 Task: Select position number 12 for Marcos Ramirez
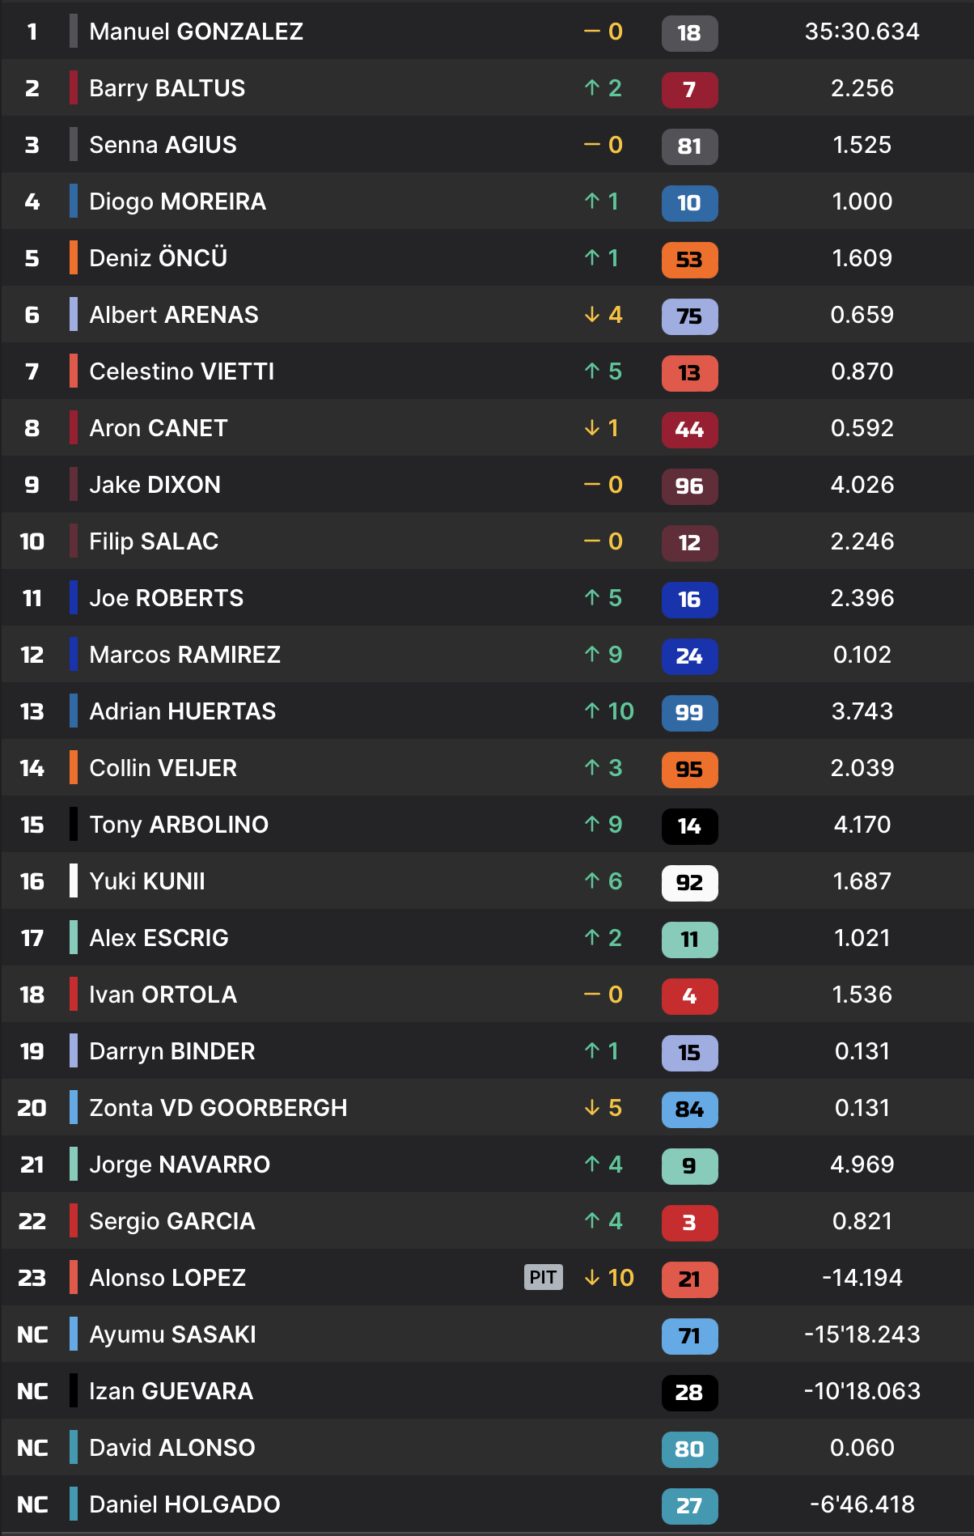click(32, 655)
